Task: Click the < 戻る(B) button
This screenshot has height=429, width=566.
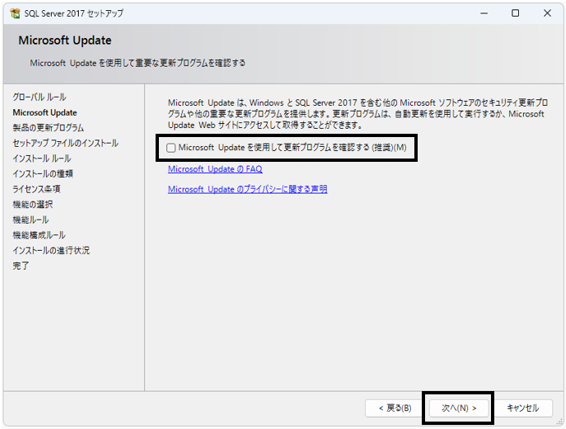Action: (395, 408)
